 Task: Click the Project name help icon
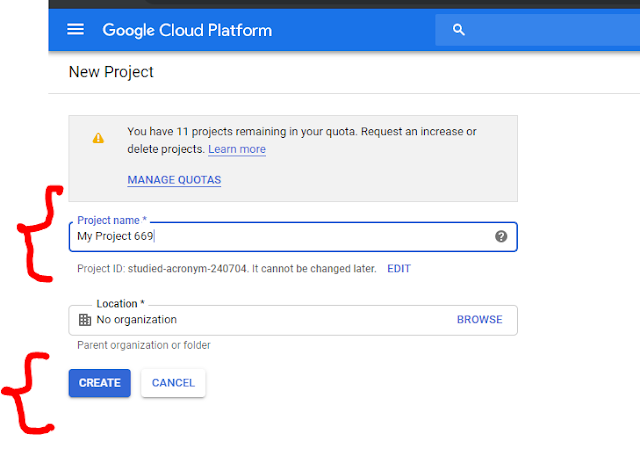point(501,237)
